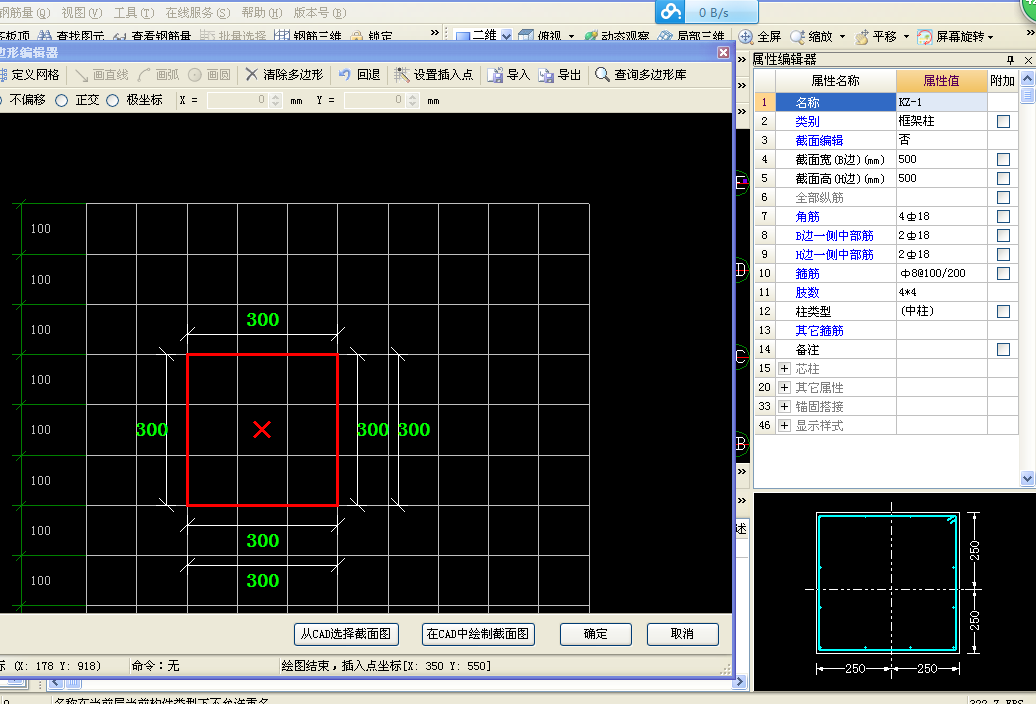The height and width of the screenshot is (704, 1036).
Task: Click the 查找图元 binoculars icon
Action: pyautogui.click(x=45, y=36)
